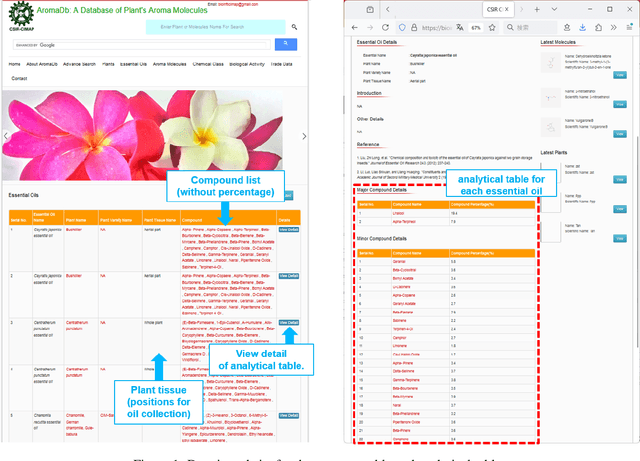This screenshot has width=640, height=461.
Task: View third plant under Latest Plants
Action: [x=620, y=238]
